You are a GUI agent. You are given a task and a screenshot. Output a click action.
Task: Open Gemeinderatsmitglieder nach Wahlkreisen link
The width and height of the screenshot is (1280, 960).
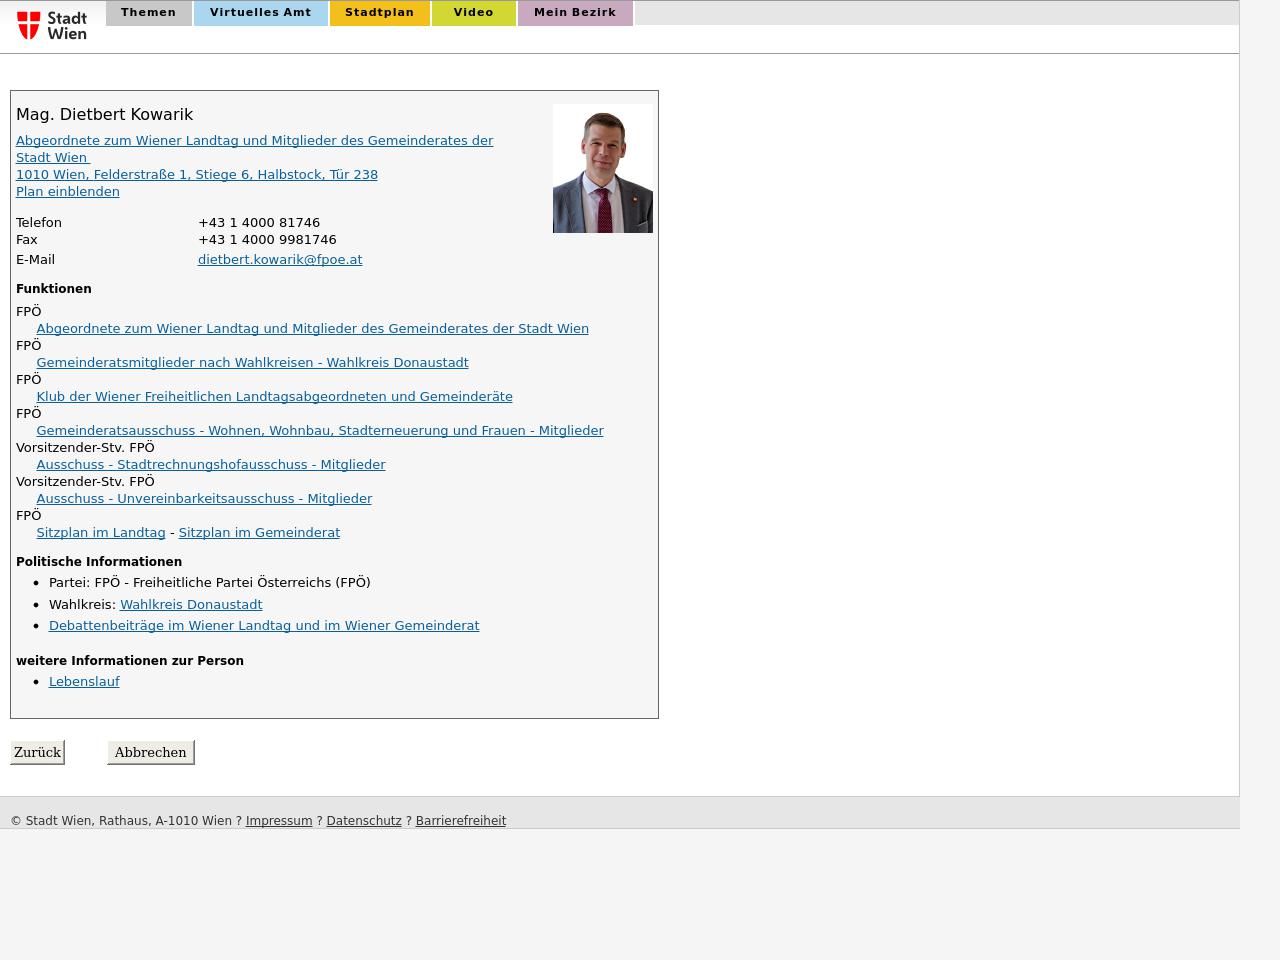click(252, 362)
